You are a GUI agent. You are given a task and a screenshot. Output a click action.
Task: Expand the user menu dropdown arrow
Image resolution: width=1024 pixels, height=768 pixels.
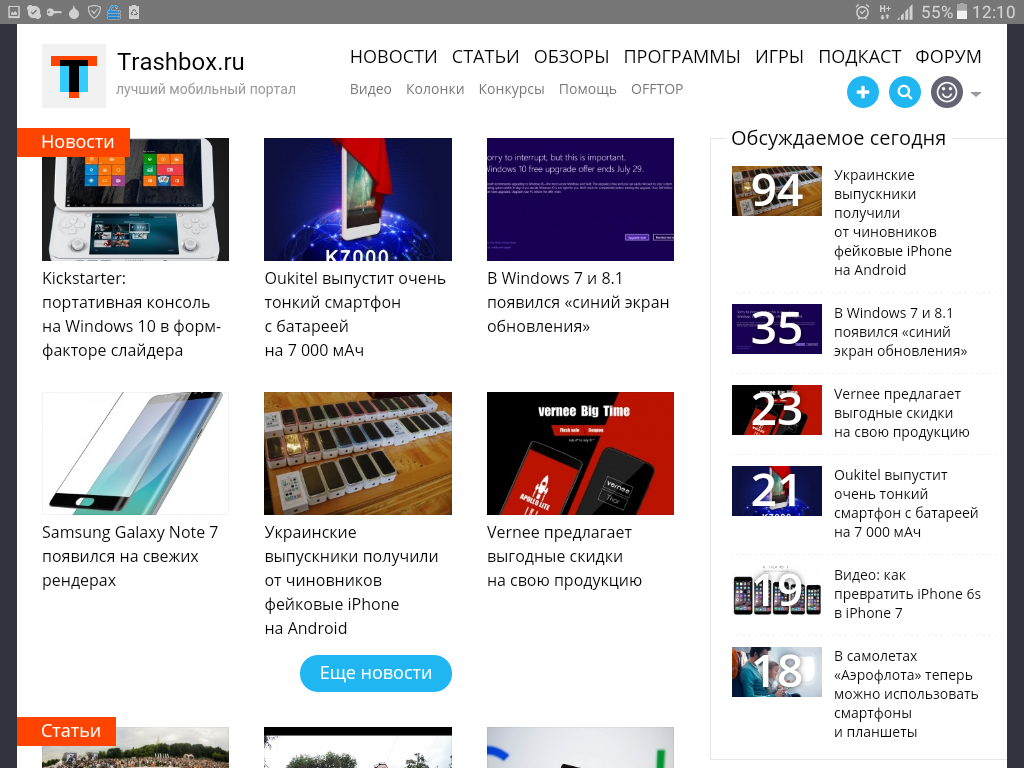pos(976,94)
